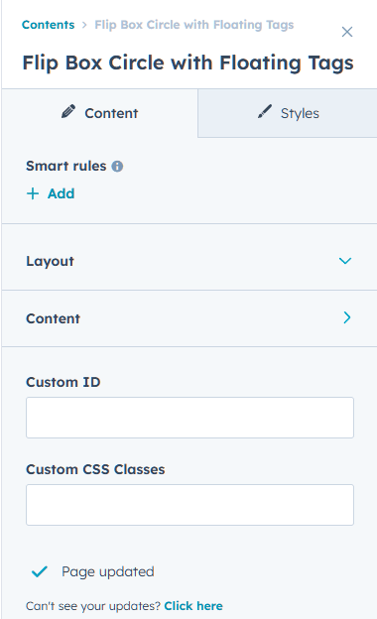377x619 pixels.
Task: Switch to the Styles tab
Action: pyautogui.click(x=287, y=113)
